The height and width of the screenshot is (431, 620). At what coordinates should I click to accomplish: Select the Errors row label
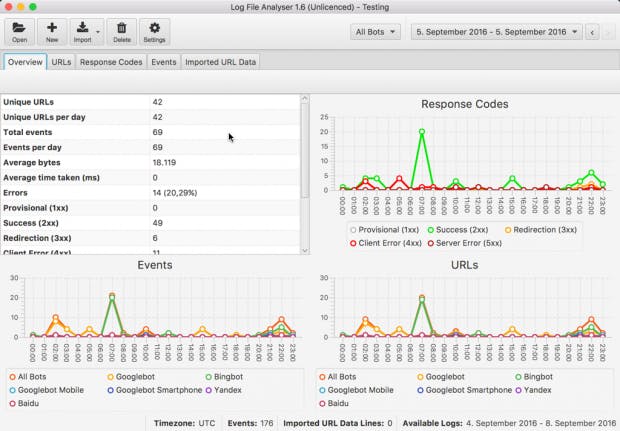coord(15,193)
